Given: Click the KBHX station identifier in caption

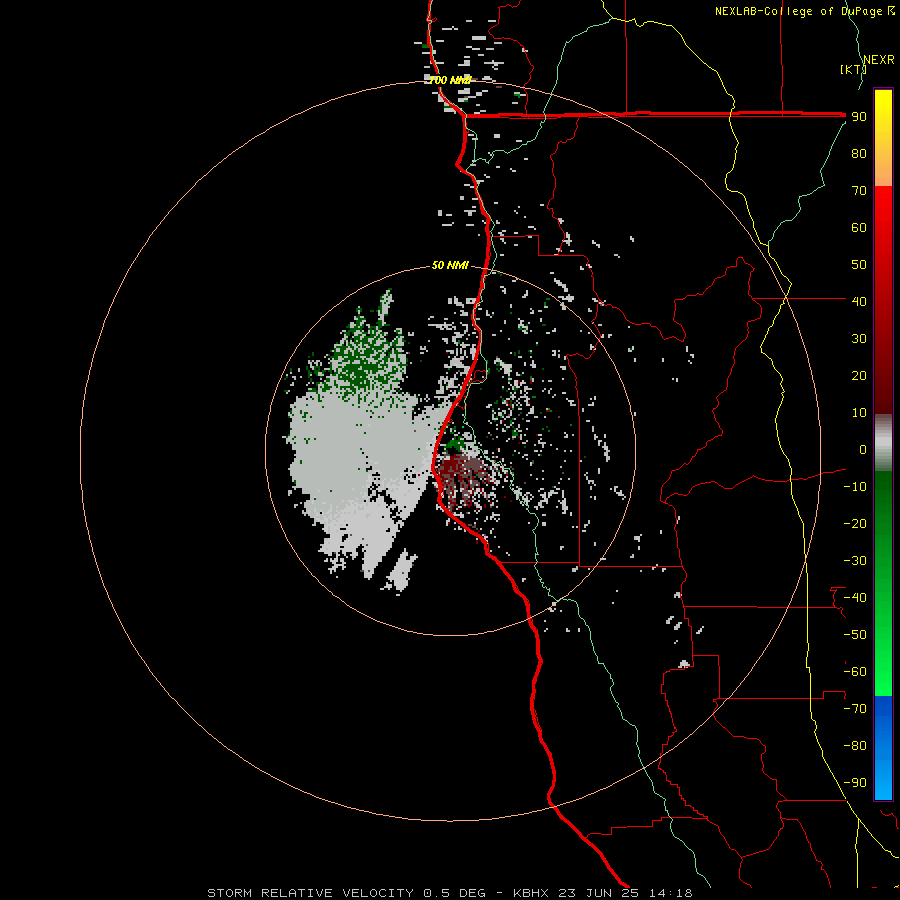Looking at the screenshot, I should [531, 893].
